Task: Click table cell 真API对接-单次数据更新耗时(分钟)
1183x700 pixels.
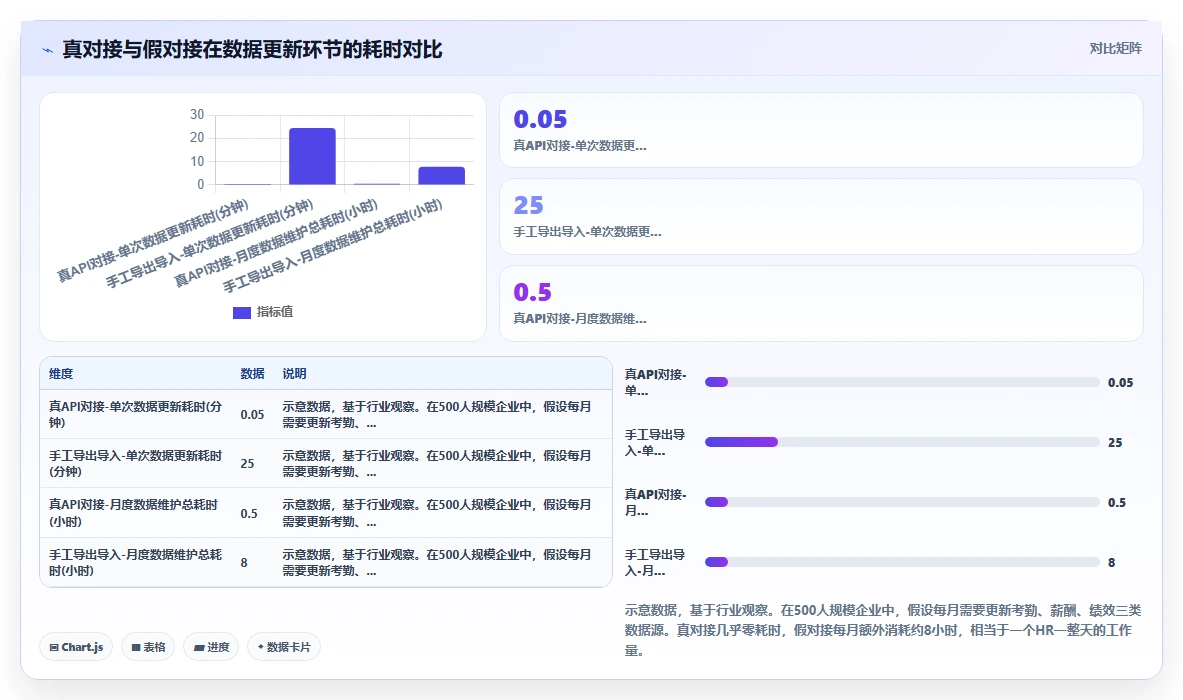Action: pyautogui.click(x=136, y=414)
